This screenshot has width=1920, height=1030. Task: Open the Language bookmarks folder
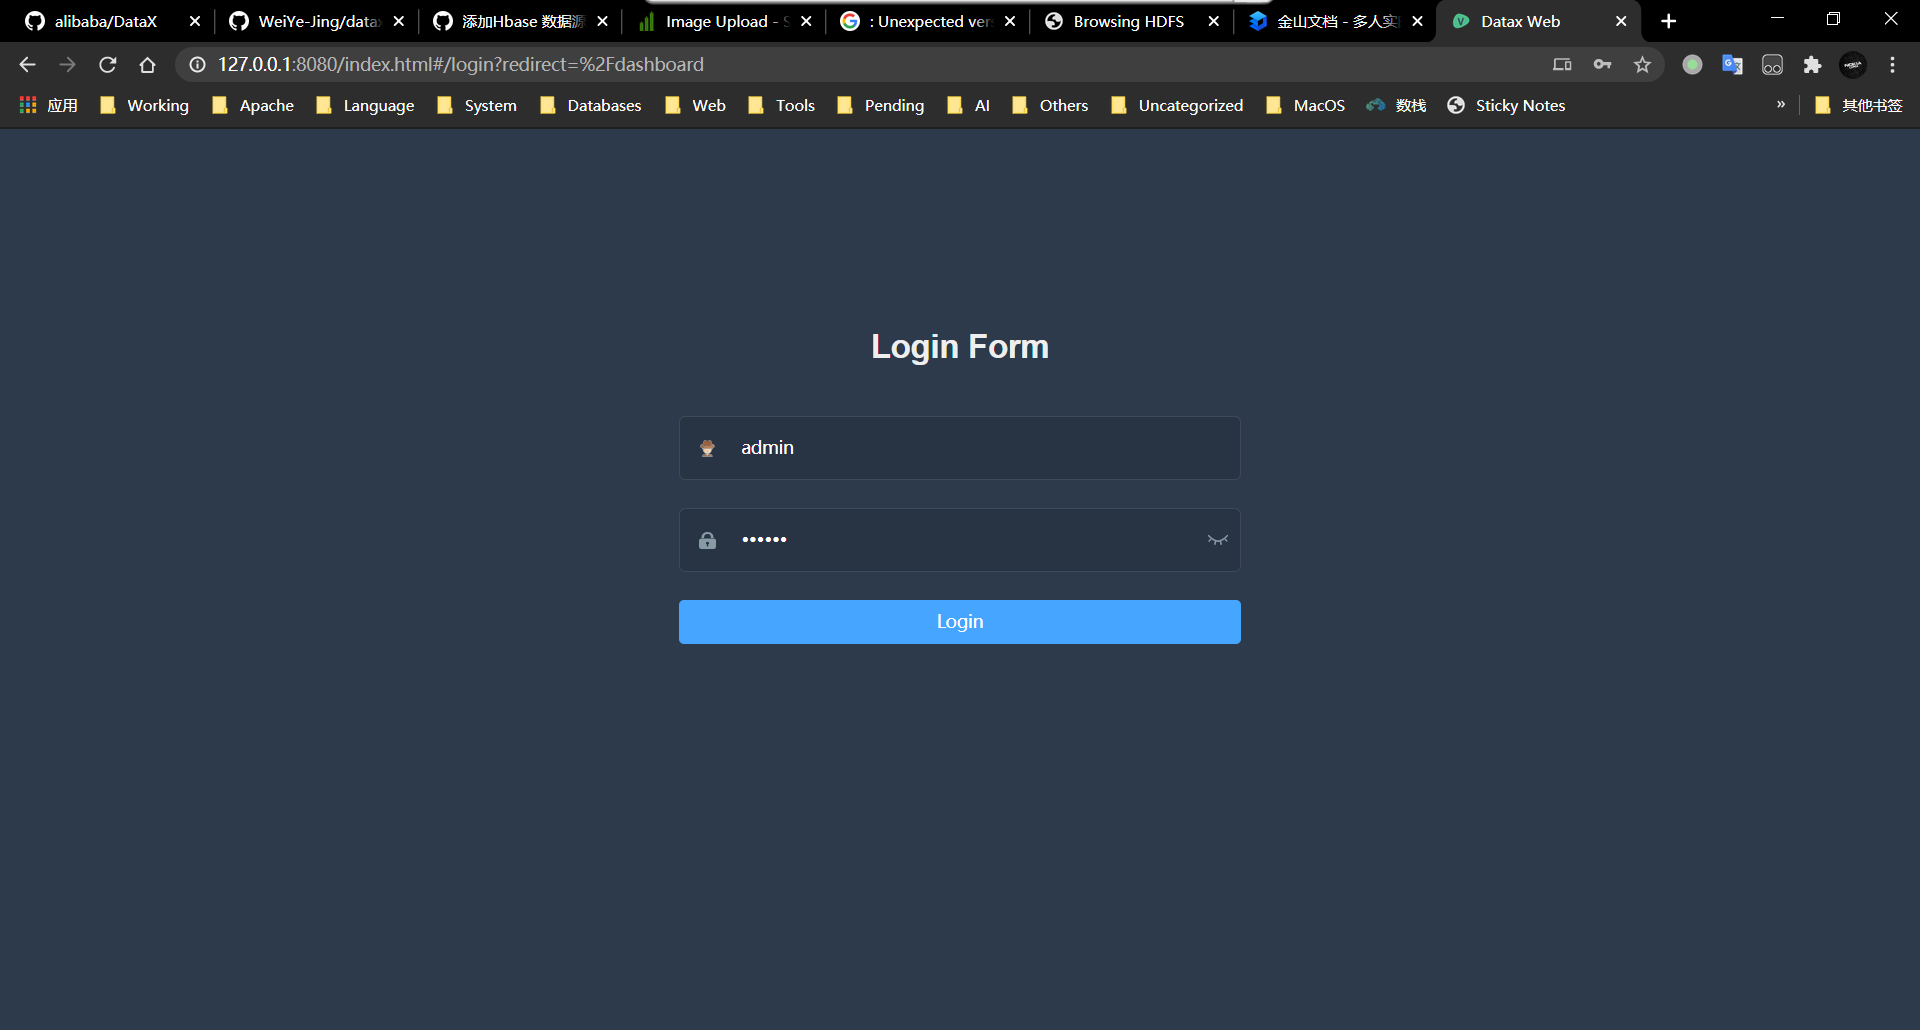365,105
